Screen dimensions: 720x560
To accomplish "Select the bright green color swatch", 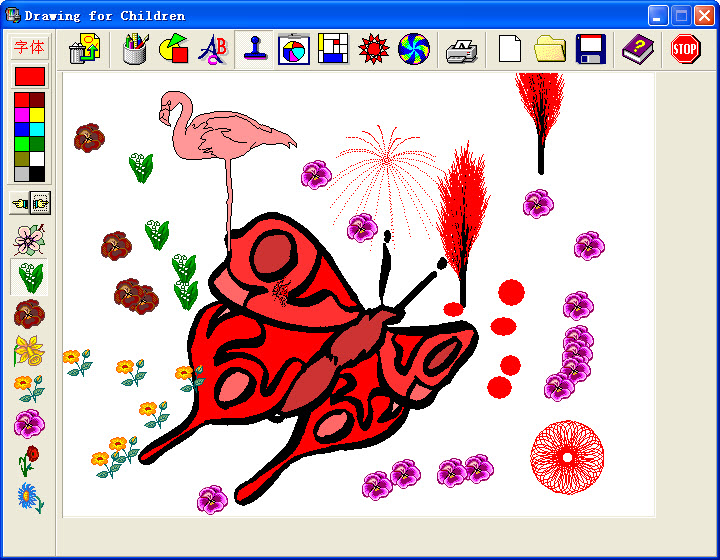I will click(x=22, y=144).
